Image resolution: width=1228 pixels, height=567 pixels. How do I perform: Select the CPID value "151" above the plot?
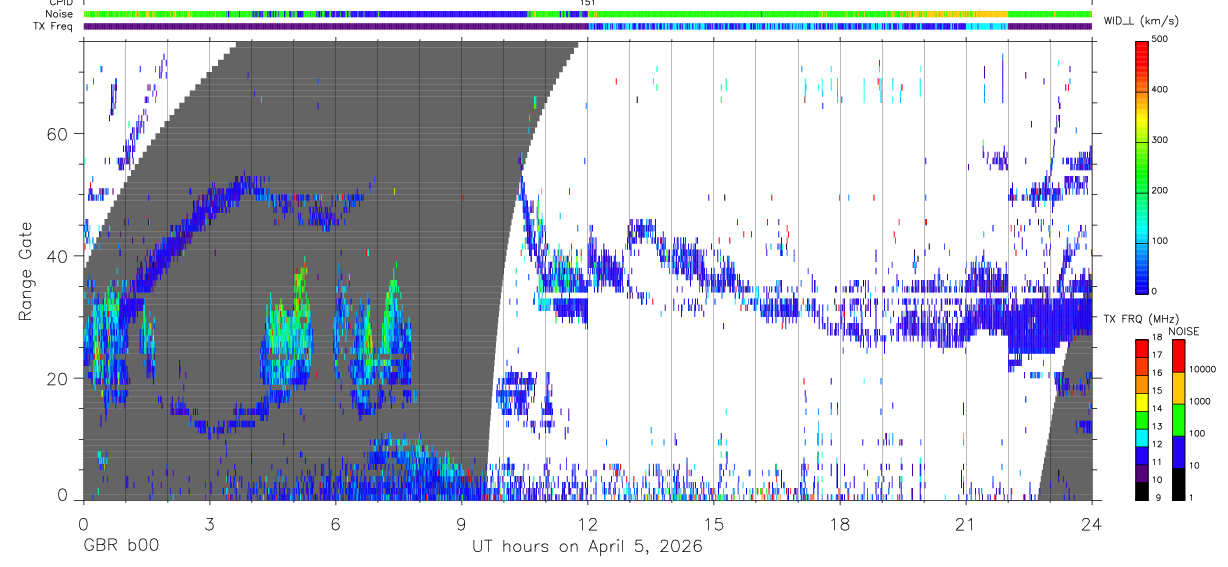click(x=587, y=3)
